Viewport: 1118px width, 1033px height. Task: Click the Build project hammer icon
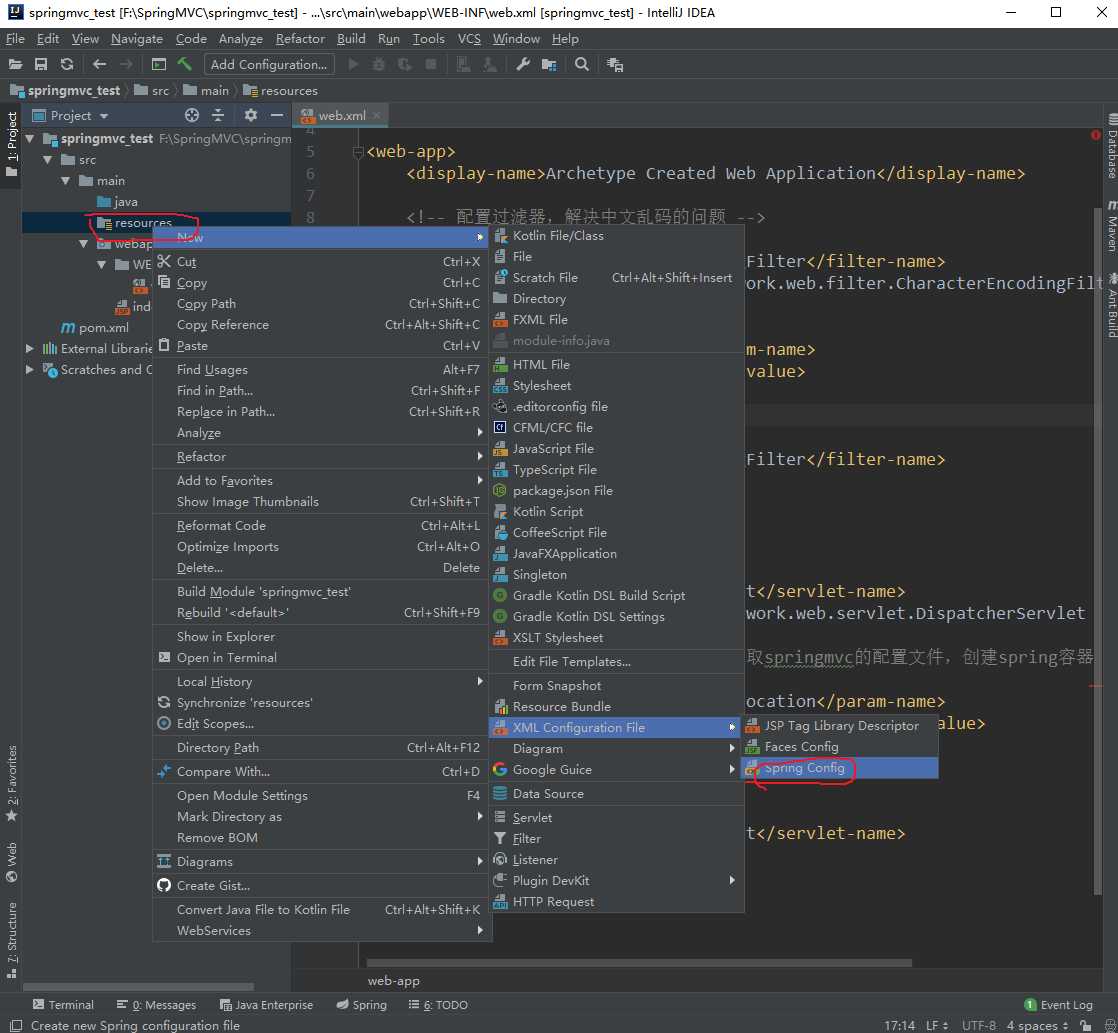coord(185,64)
